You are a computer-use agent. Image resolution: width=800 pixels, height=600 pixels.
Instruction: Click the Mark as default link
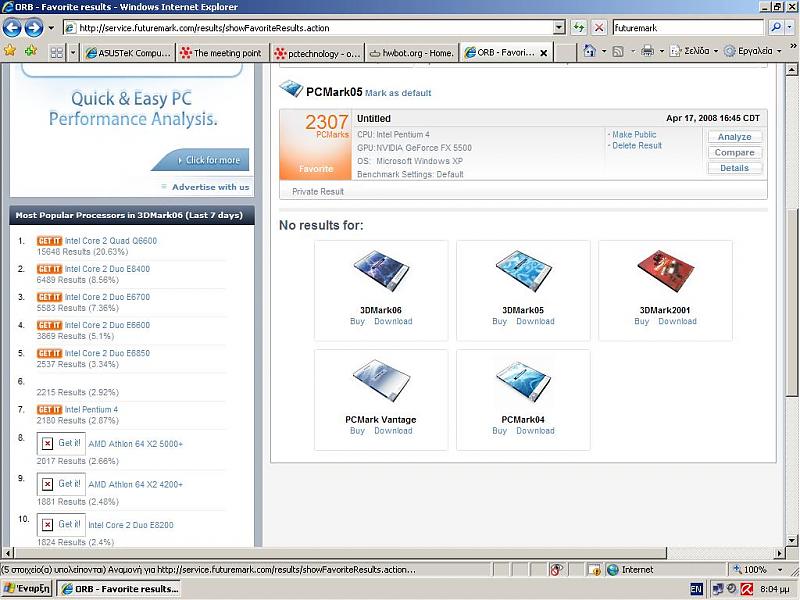[398, 93]
